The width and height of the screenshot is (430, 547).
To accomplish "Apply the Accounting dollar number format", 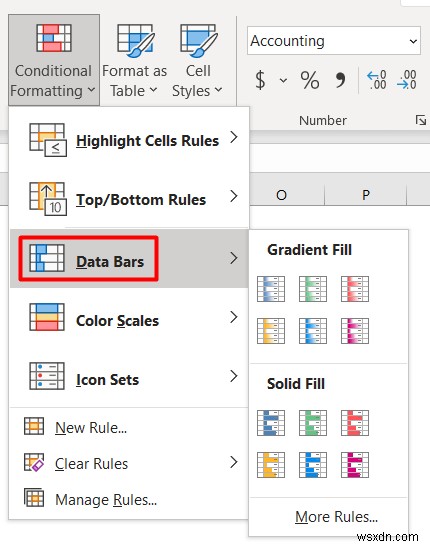I will (260, 80).
